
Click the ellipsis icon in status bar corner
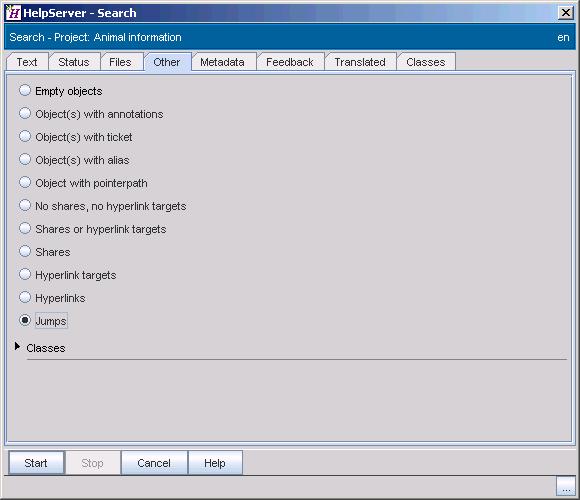click(x=566, y=486)
